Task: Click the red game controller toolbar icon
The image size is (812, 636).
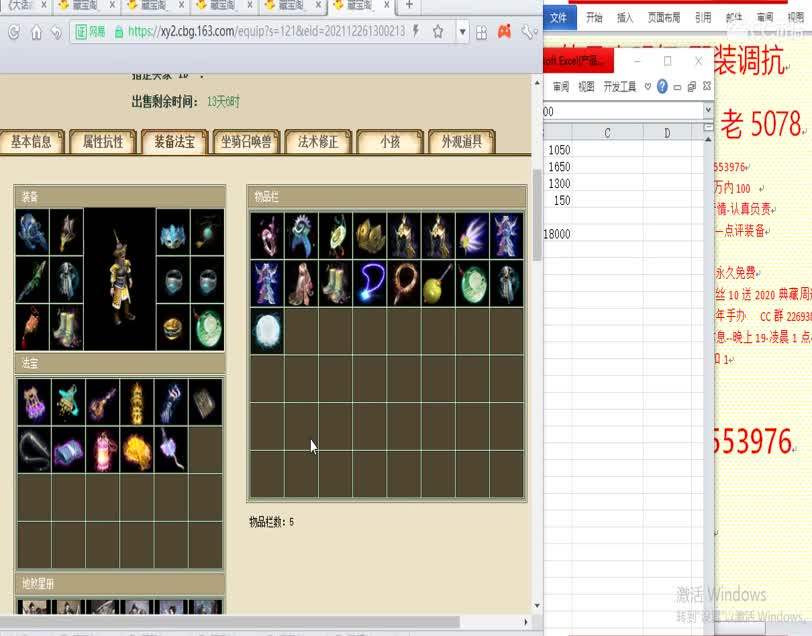Action: [504, 32]
